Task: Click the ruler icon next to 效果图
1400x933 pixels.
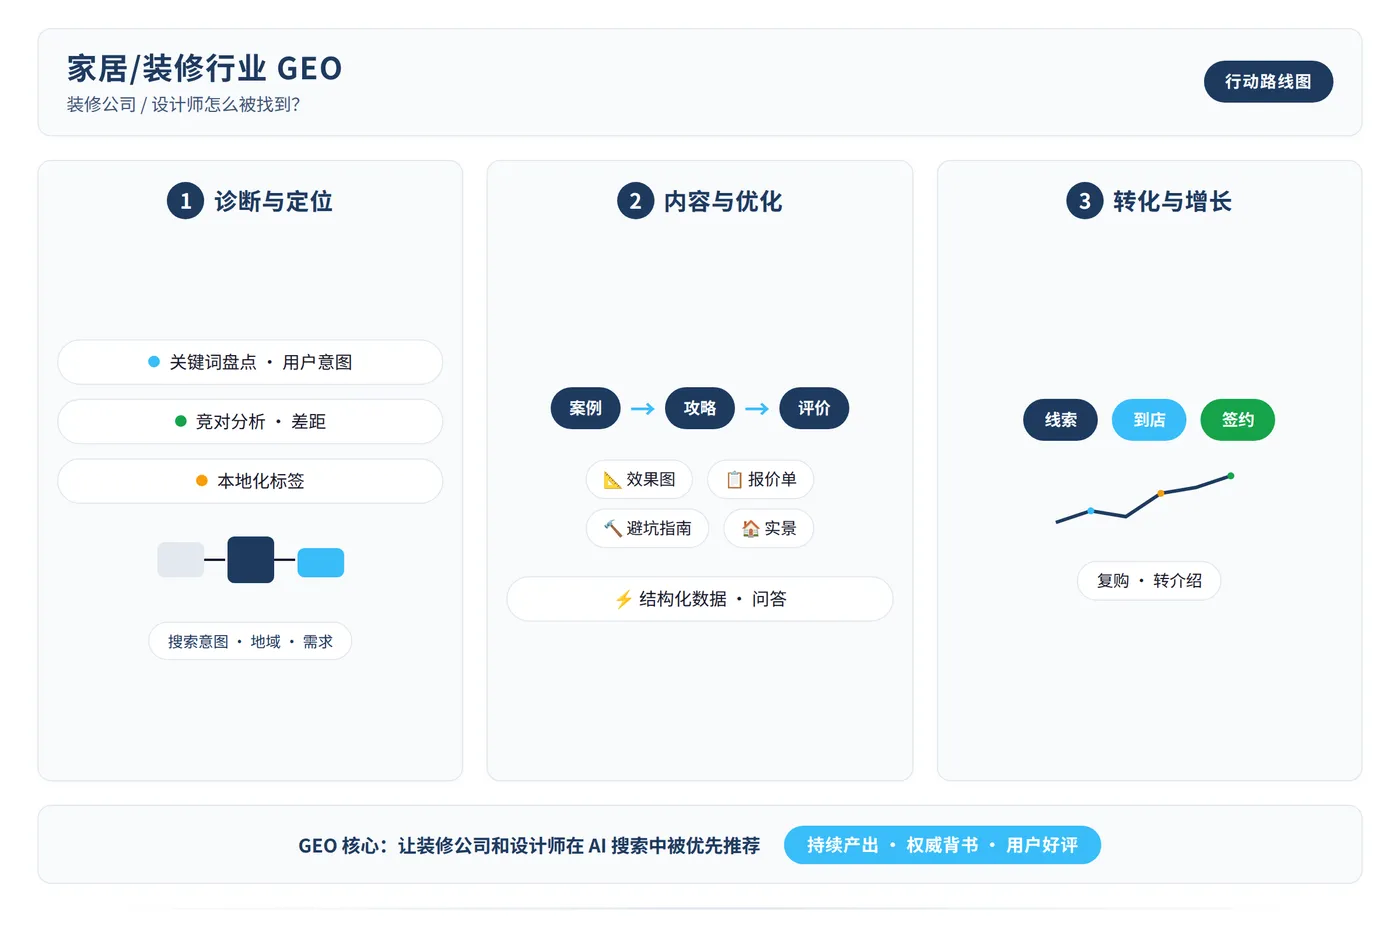Action: coord(612,480)
